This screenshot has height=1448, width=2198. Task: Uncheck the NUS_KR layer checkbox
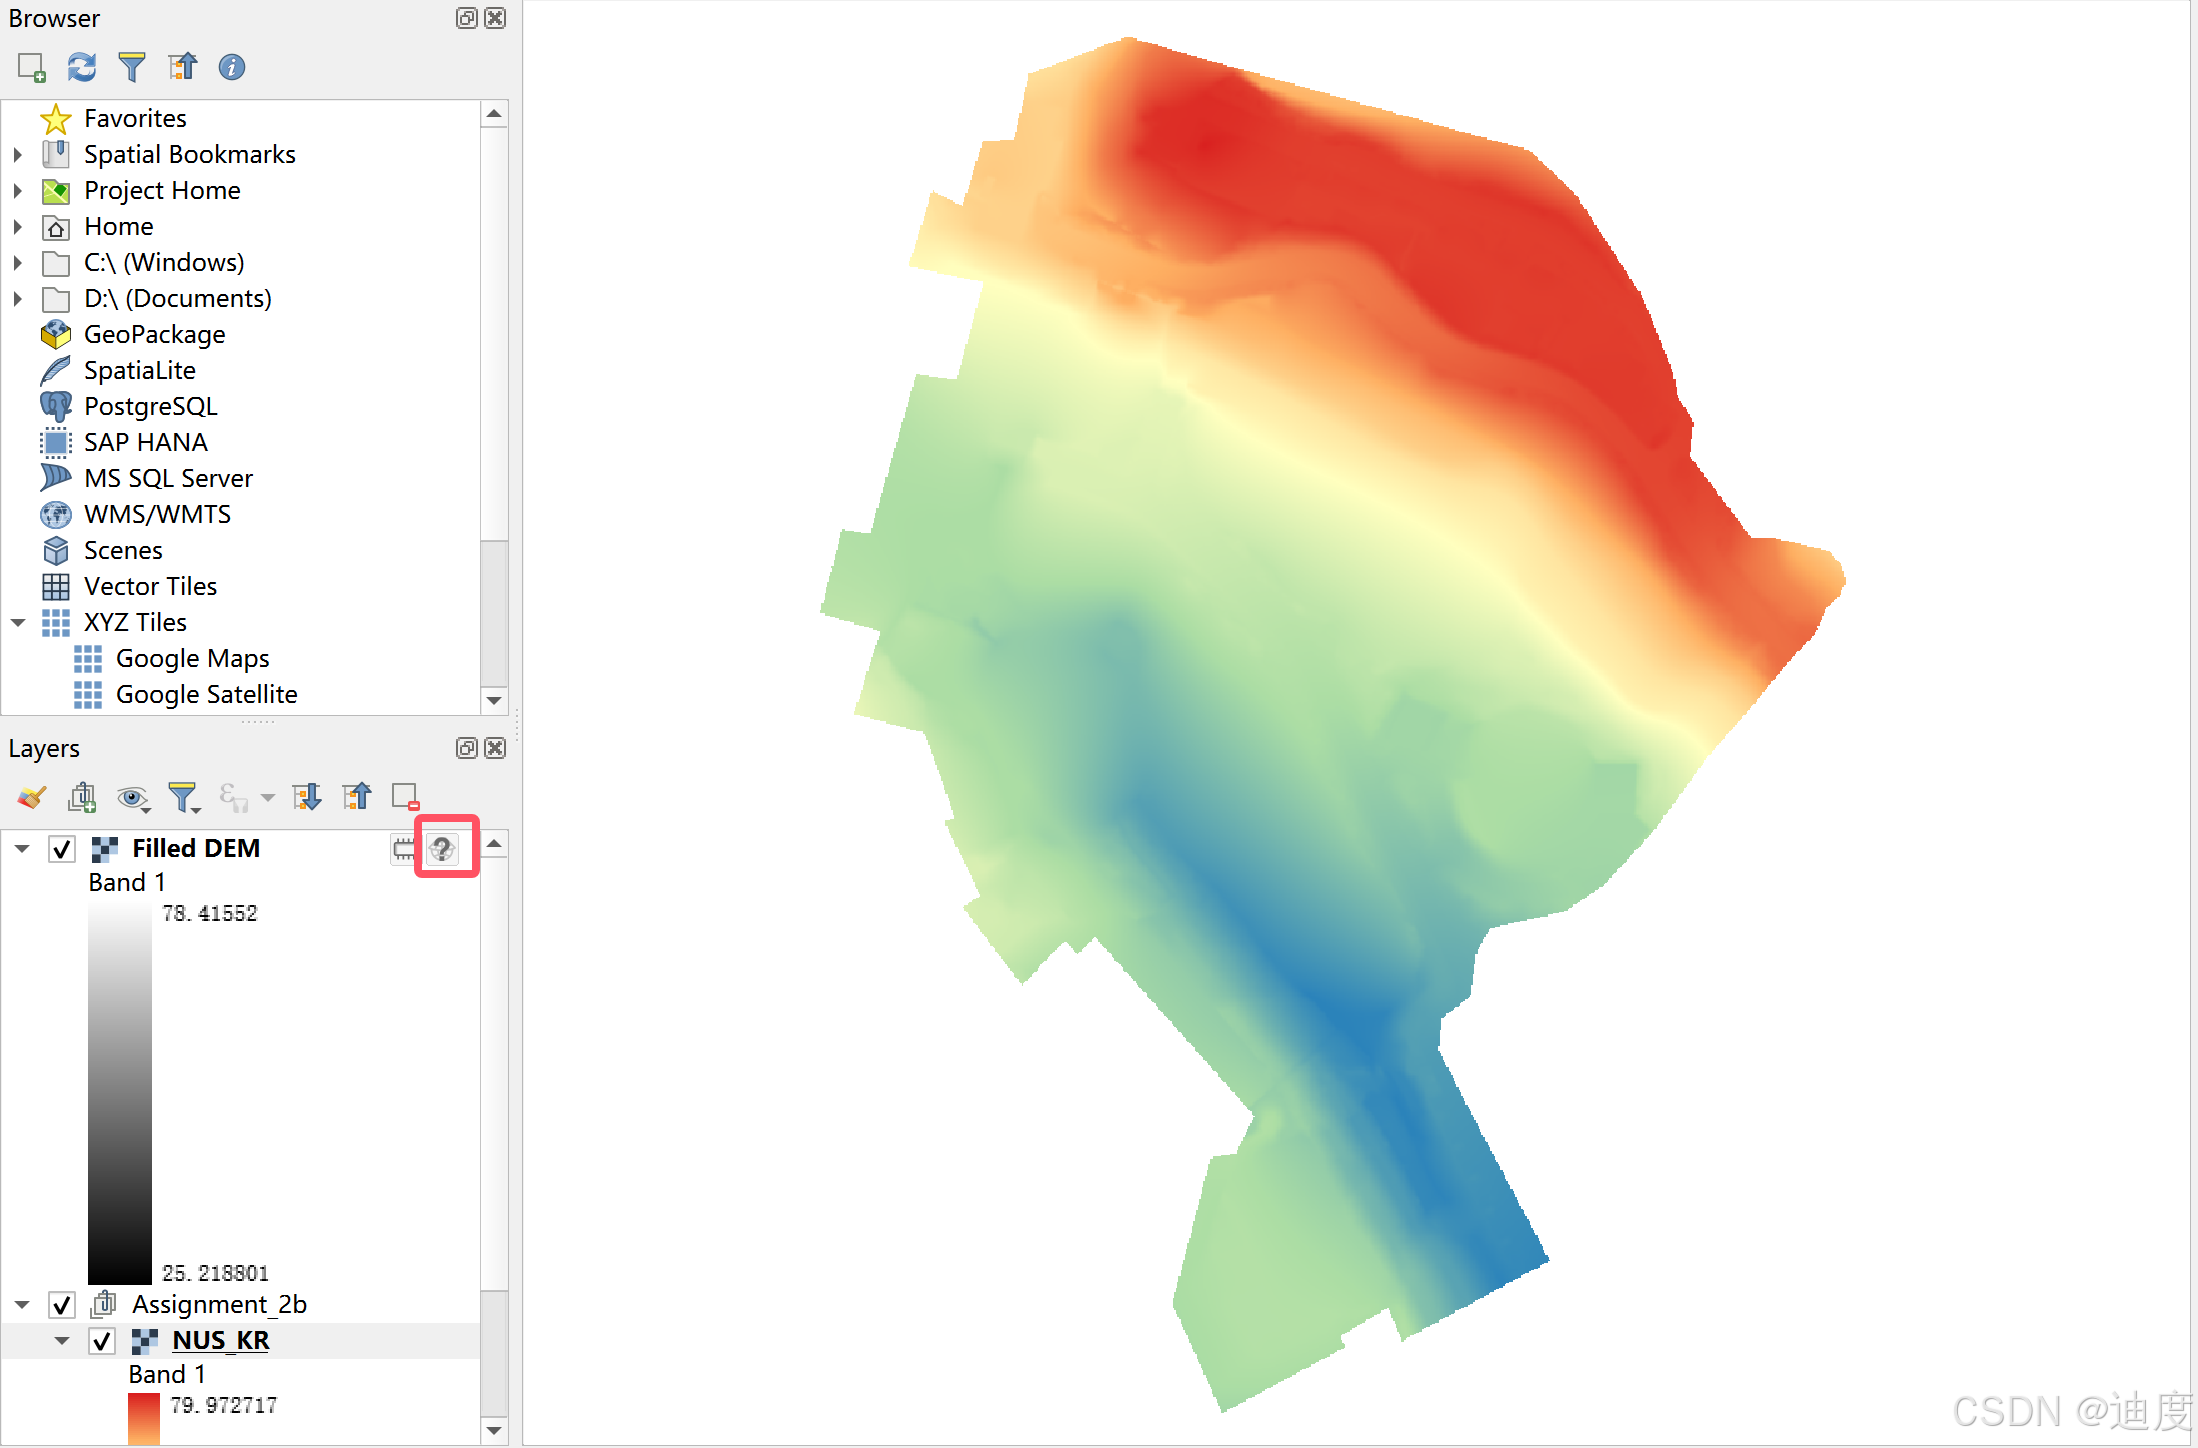pos(102,1341)
